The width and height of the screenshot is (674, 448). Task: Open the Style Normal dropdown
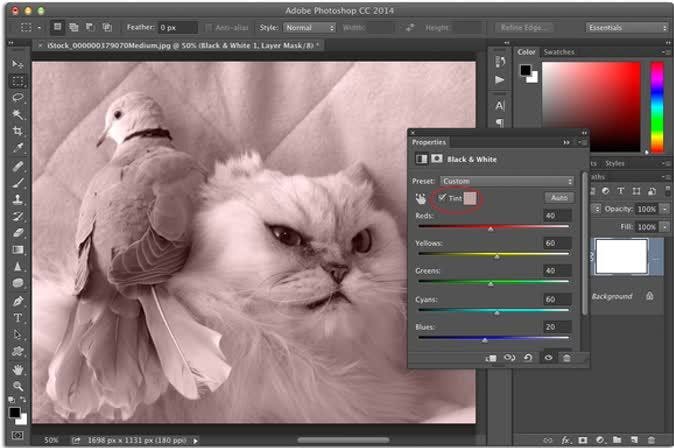click(x=309, y=28)
